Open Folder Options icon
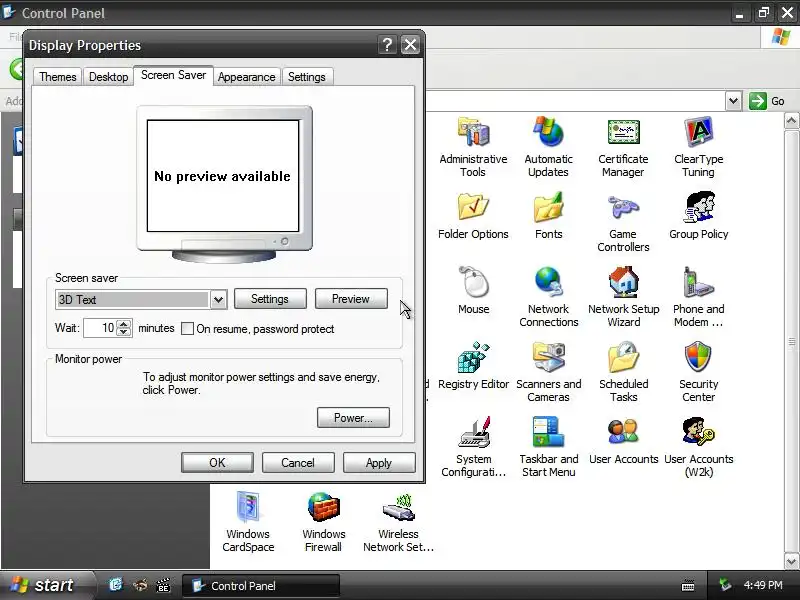Image resolution: width=800 pixels, height=600 pixels. (473, 207)
